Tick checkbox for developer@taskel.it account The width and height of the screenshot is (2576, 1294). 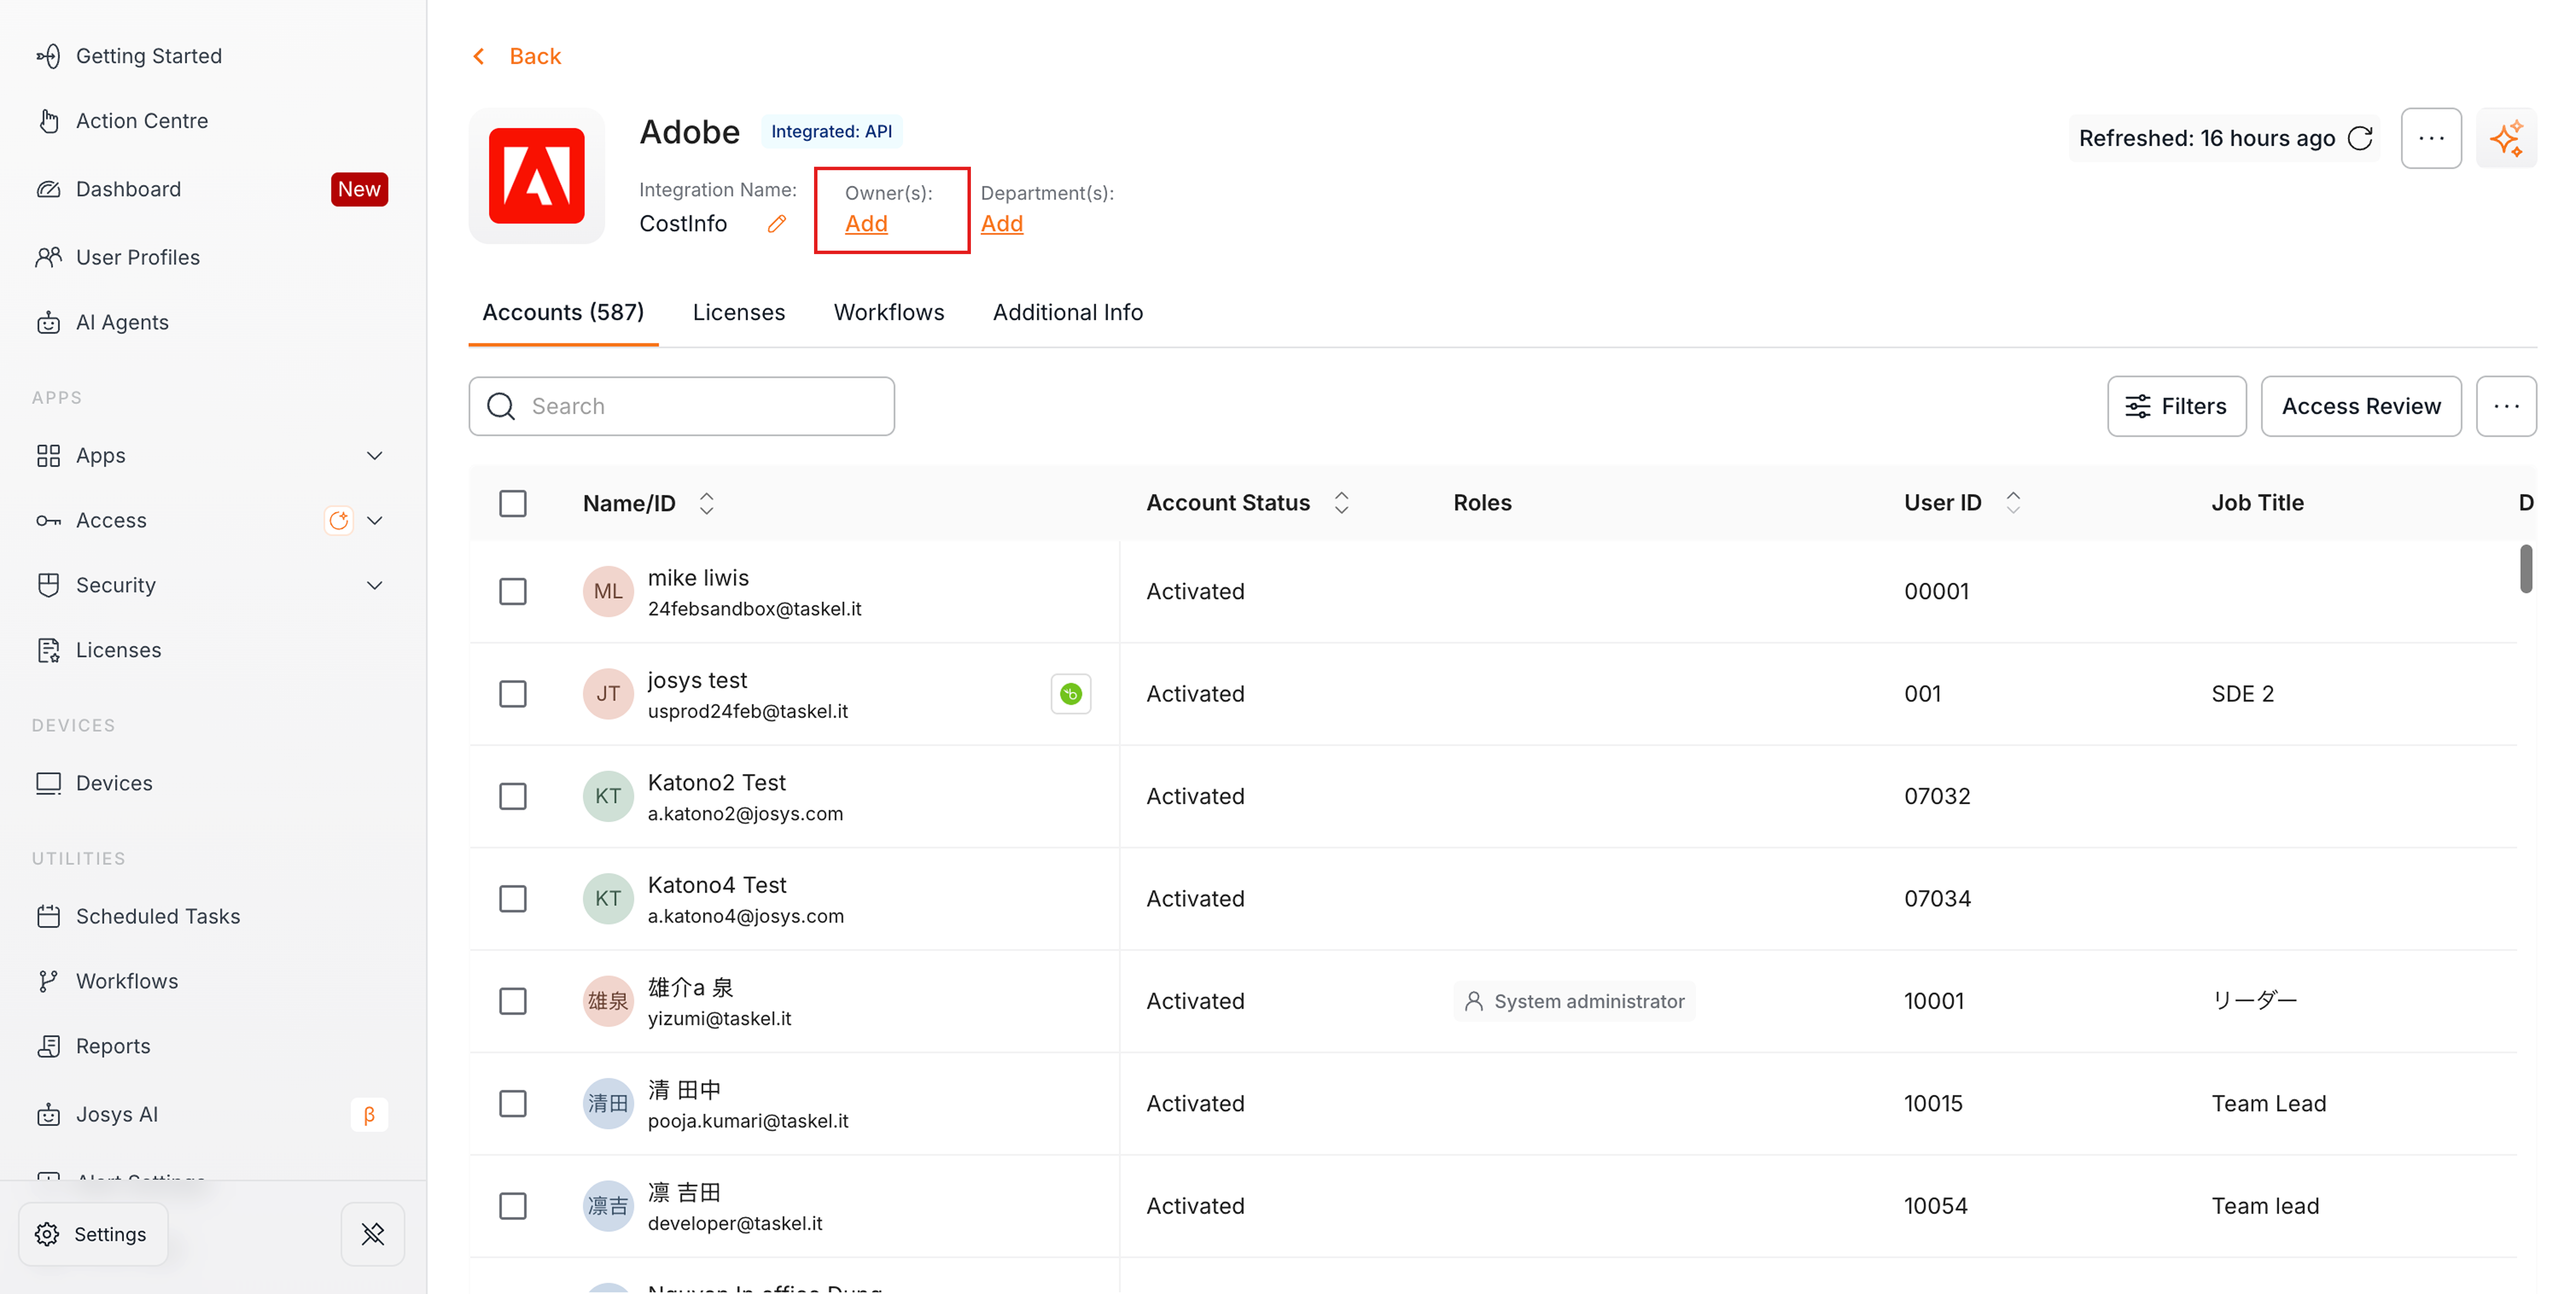513,1206
